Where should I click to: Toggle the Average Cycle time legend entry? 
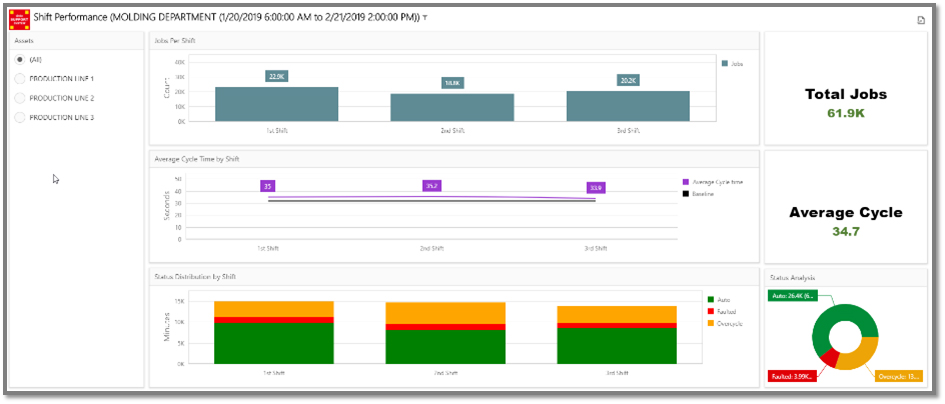[686, 182]
